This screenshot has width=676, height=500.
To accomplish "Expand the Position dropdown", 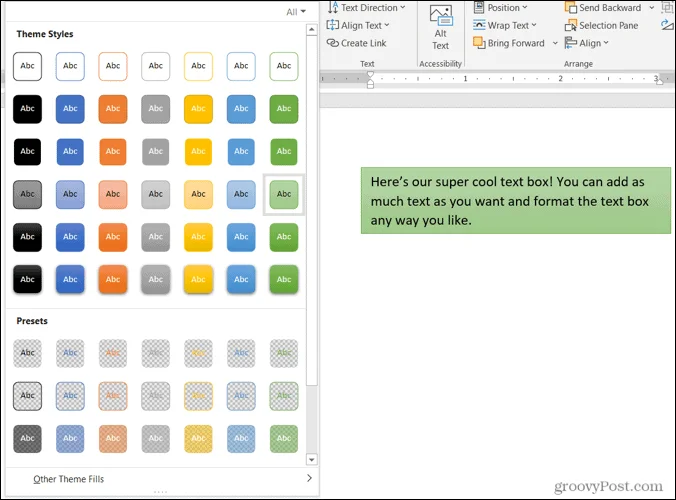I will [501, 7].
